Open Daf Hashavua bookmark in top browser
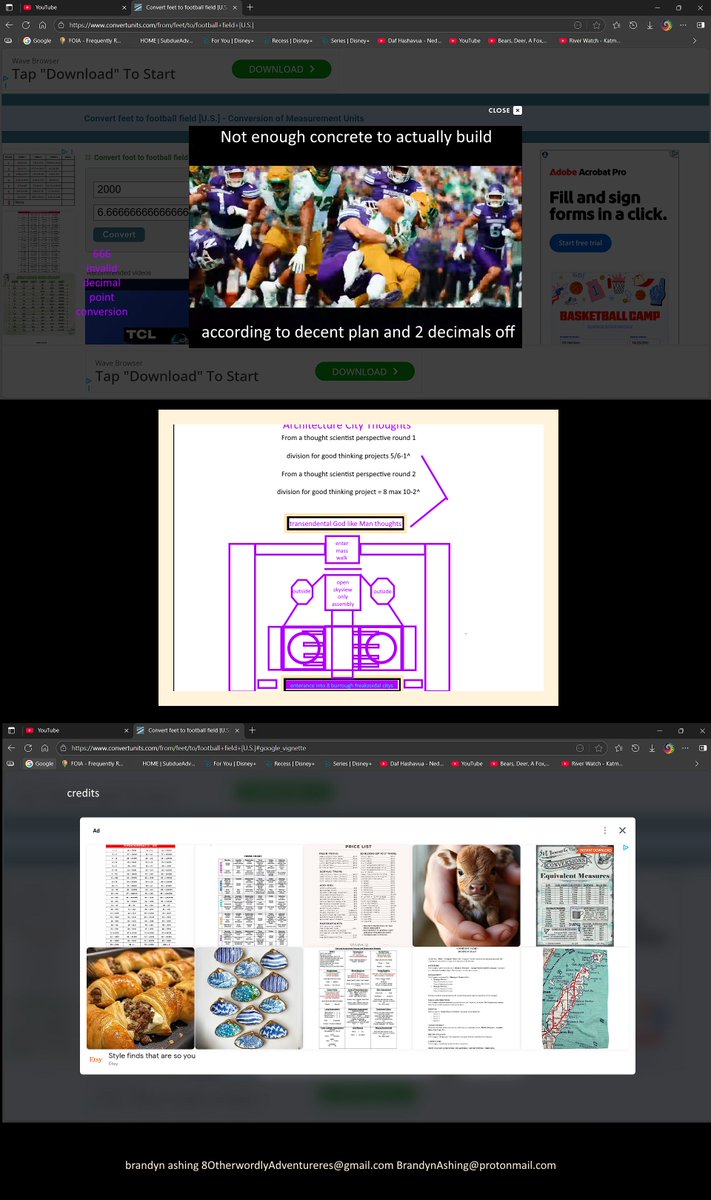Image resolution: width=711 pixels, height=1200 pixels. 407,40
